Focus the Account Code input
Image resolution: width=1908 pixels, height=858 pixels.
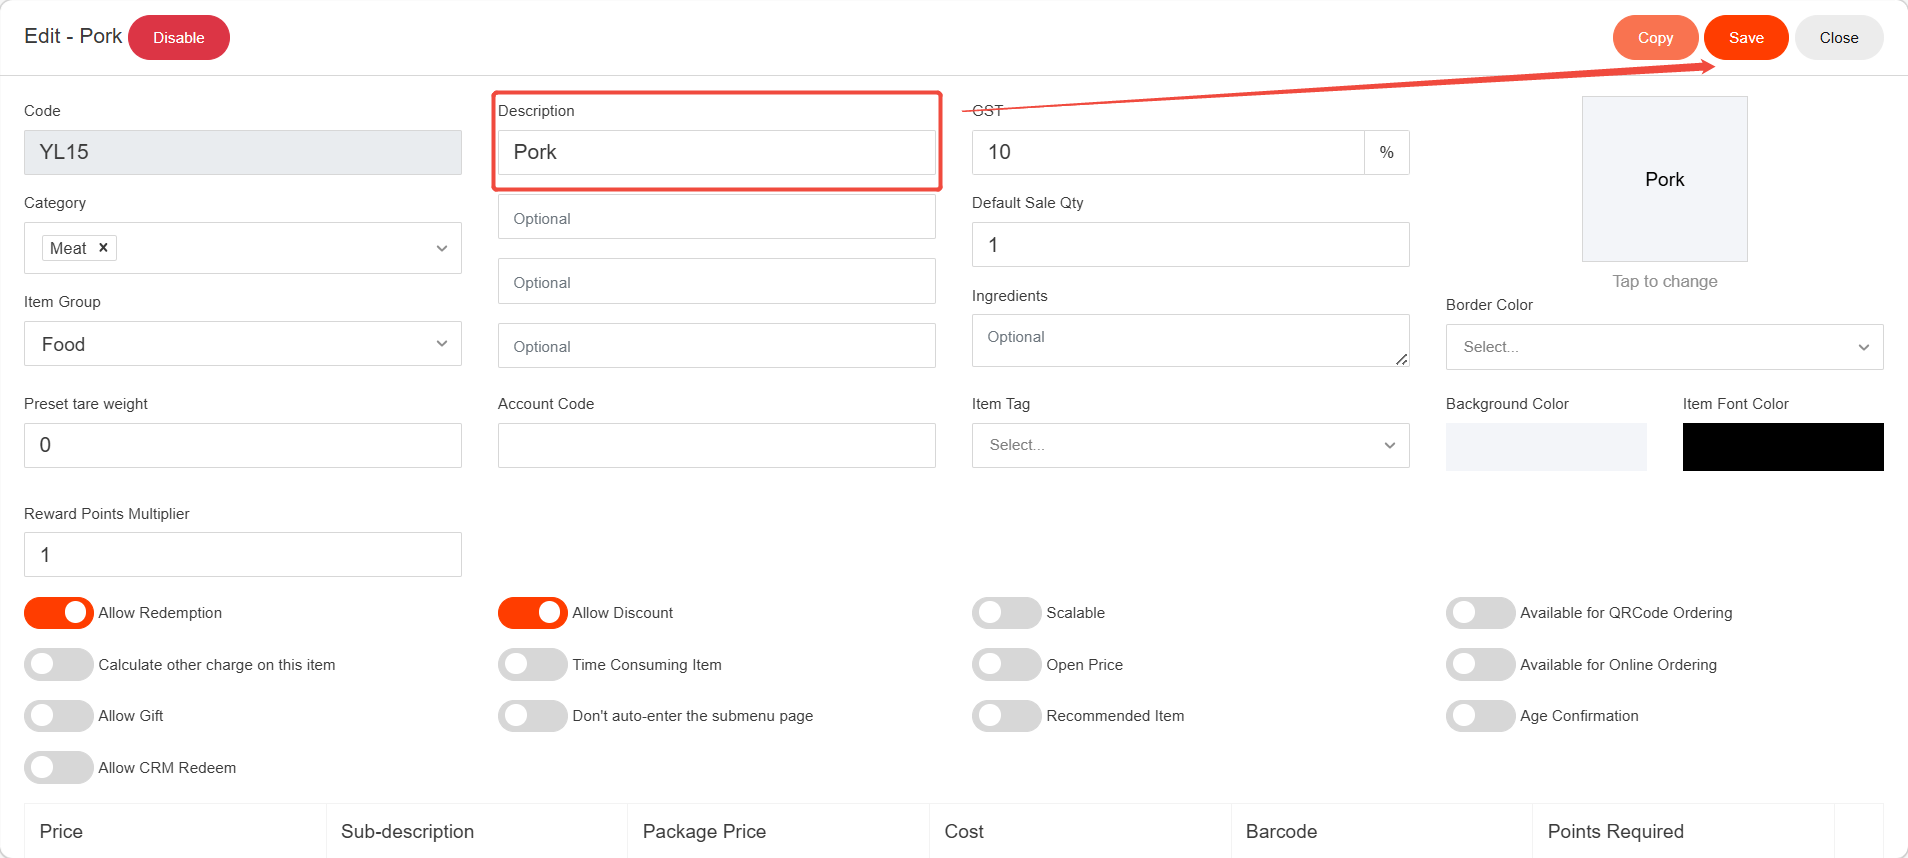pyautogui.click(x=716, y=445)
